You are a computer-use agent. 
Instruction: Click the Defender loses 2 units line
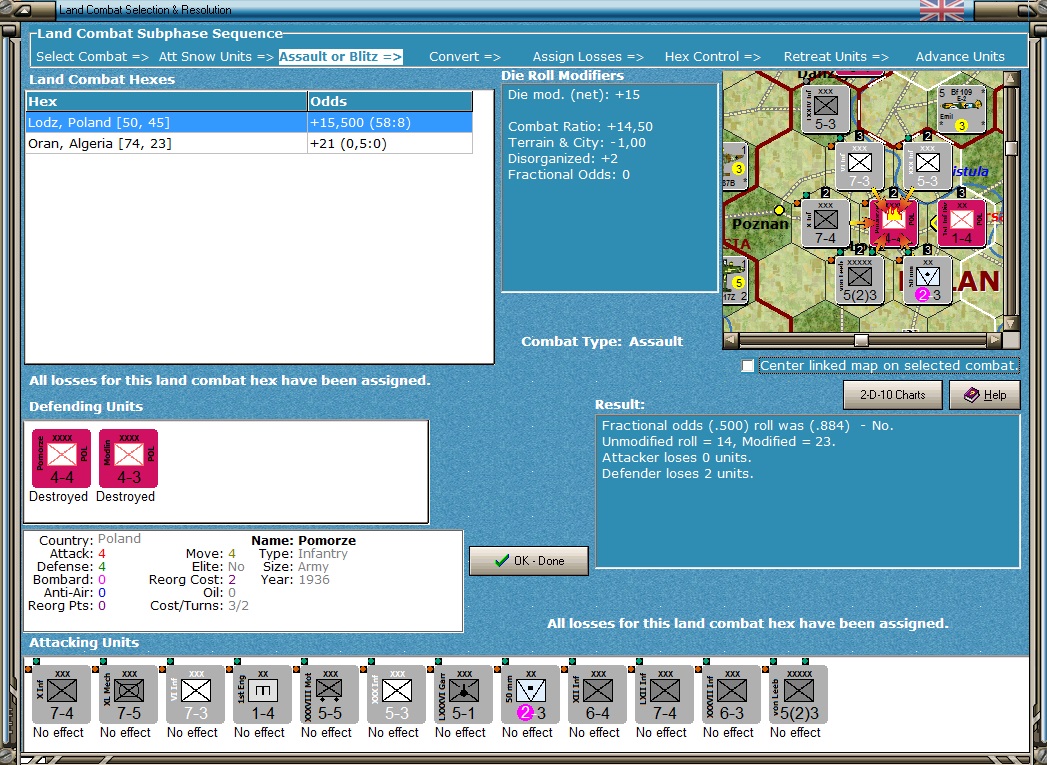tap(677, 473)
